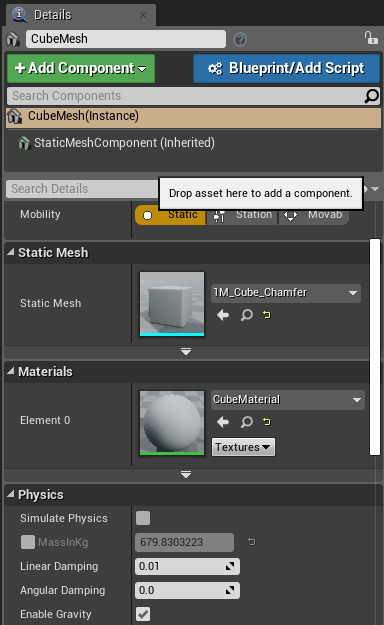This screenshot has width=384, height=625.
Task: Click the search magnifier in Search Components
Action: click(x=372, y=96)
